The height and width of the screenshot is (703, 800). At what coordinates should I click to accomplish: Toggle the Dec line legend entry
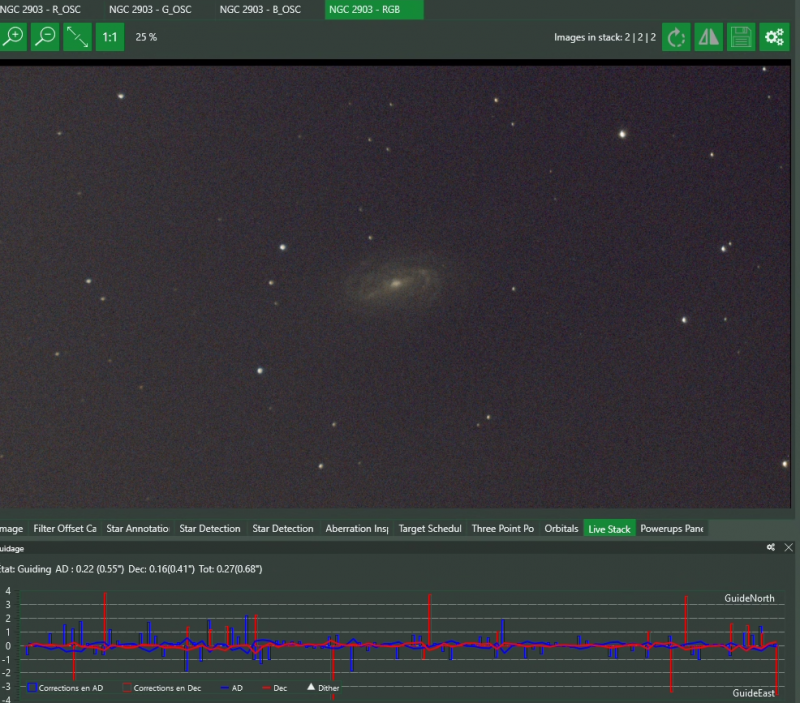[274, 688]
